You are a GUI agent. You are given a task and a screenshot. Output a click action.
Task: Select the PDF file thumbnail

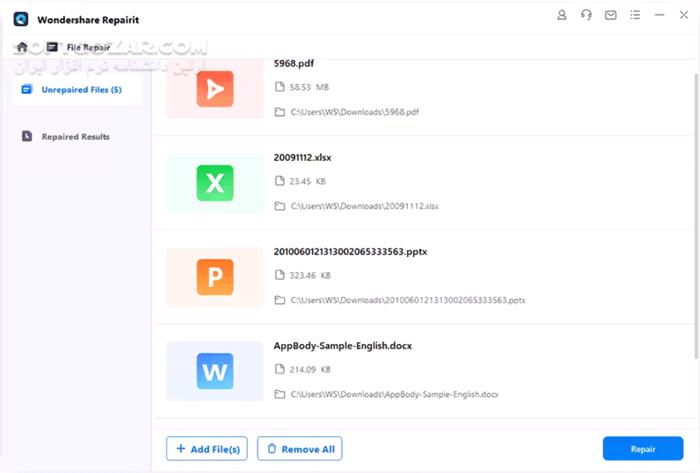215,89
